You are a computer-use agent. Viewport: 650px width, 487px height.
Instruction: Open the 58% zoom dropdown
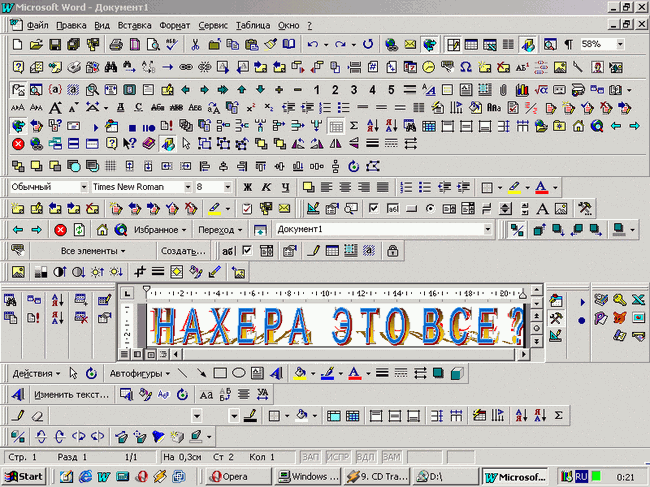click(x=620, y=44)
